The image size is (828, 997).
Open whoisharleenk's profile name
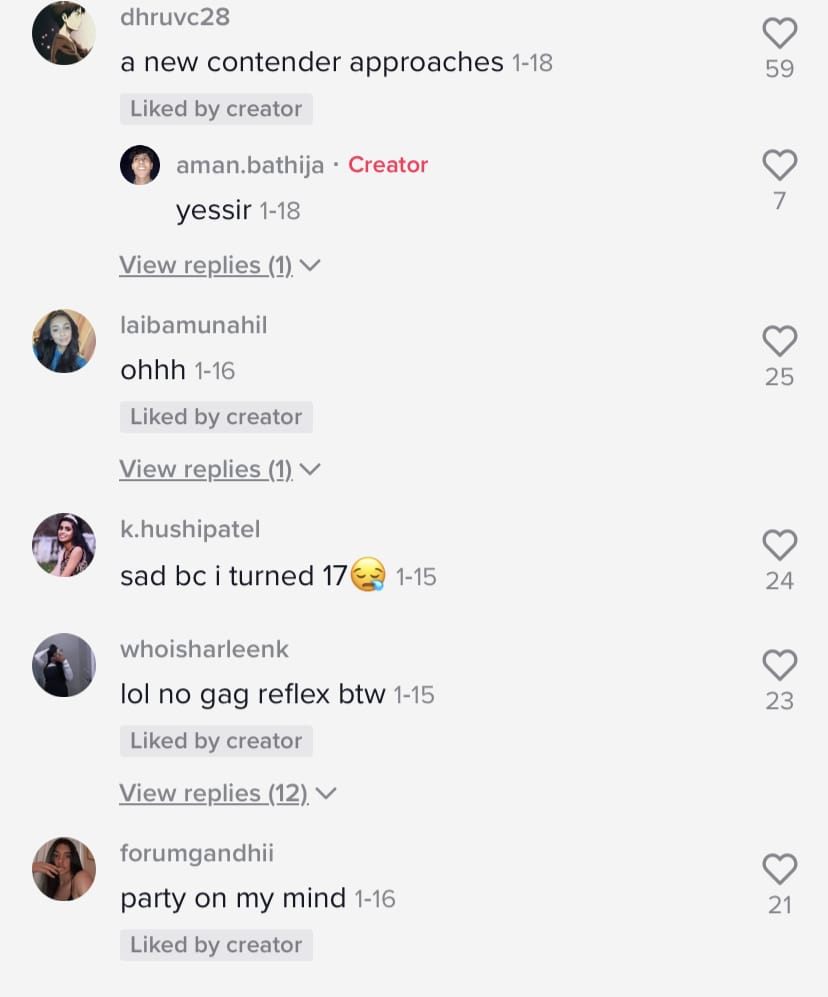tap(204, 649)
